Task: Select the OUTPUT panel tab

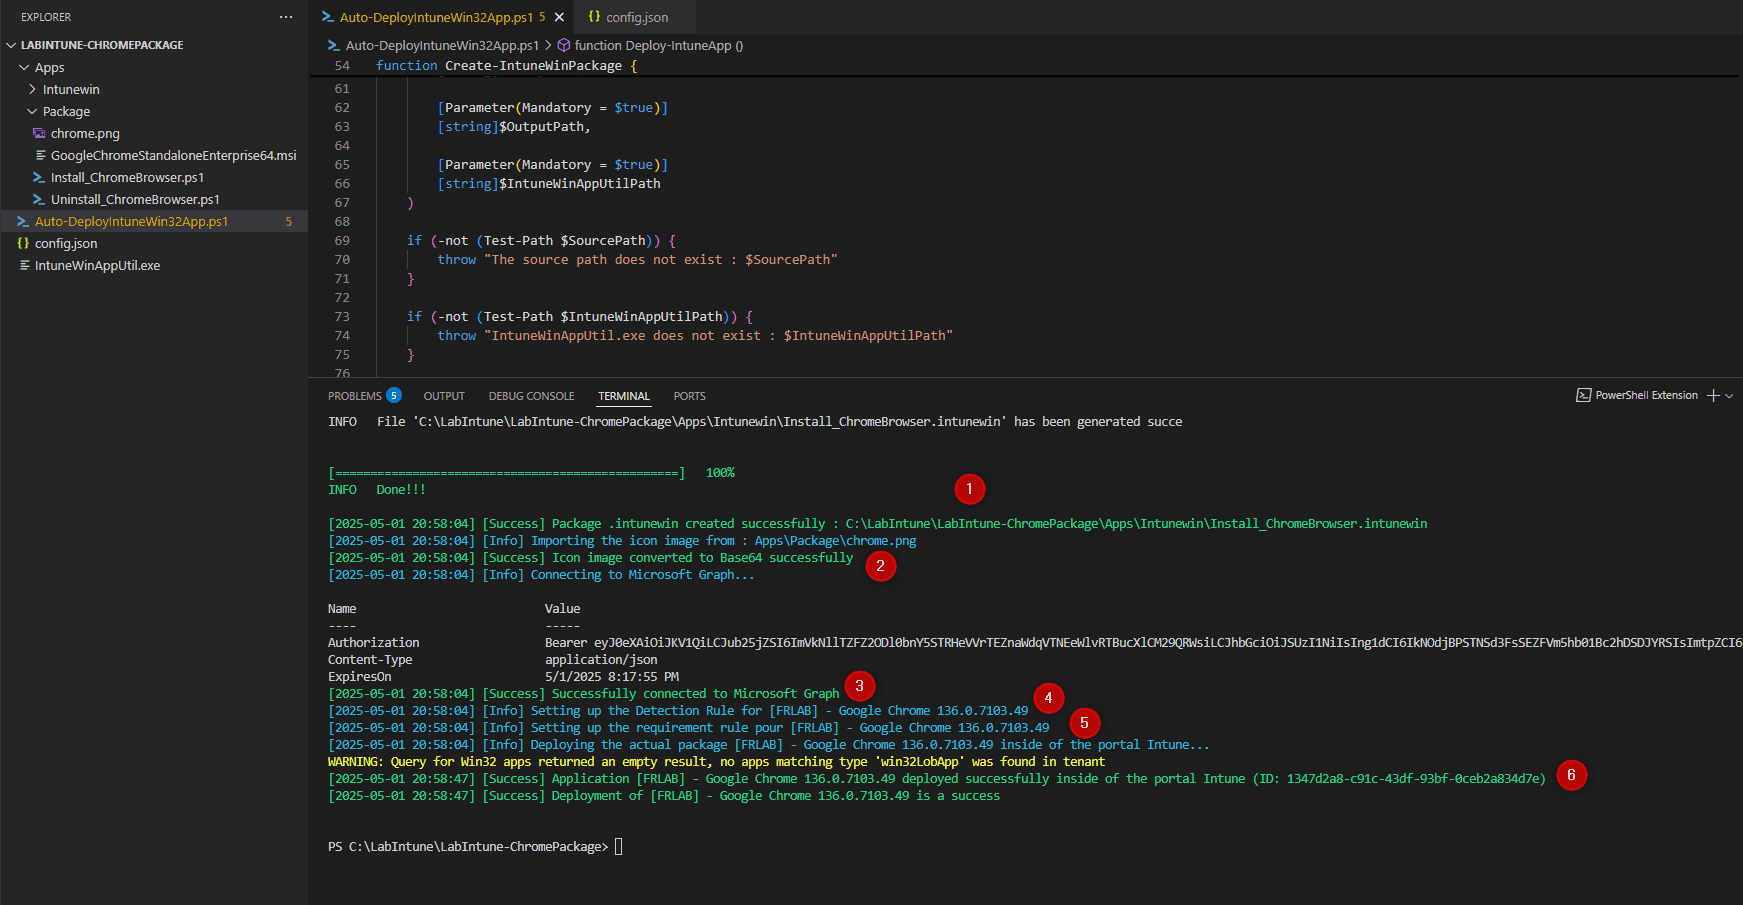Action: [x=444, y=395]
